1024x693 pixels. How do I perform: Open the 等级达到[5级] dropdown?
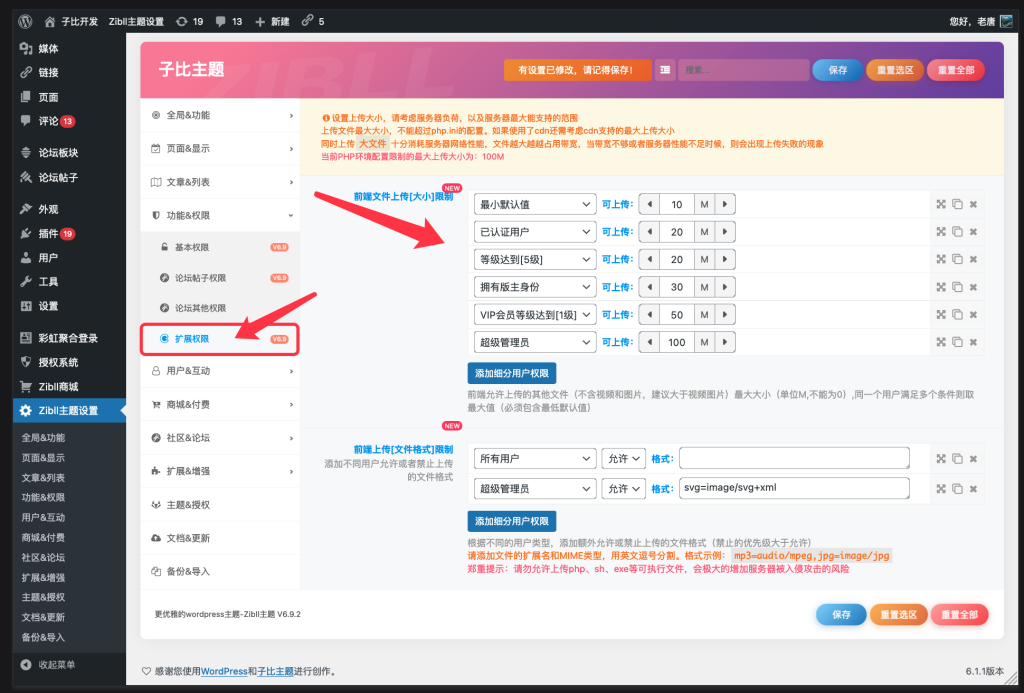[x=535, y=259]
